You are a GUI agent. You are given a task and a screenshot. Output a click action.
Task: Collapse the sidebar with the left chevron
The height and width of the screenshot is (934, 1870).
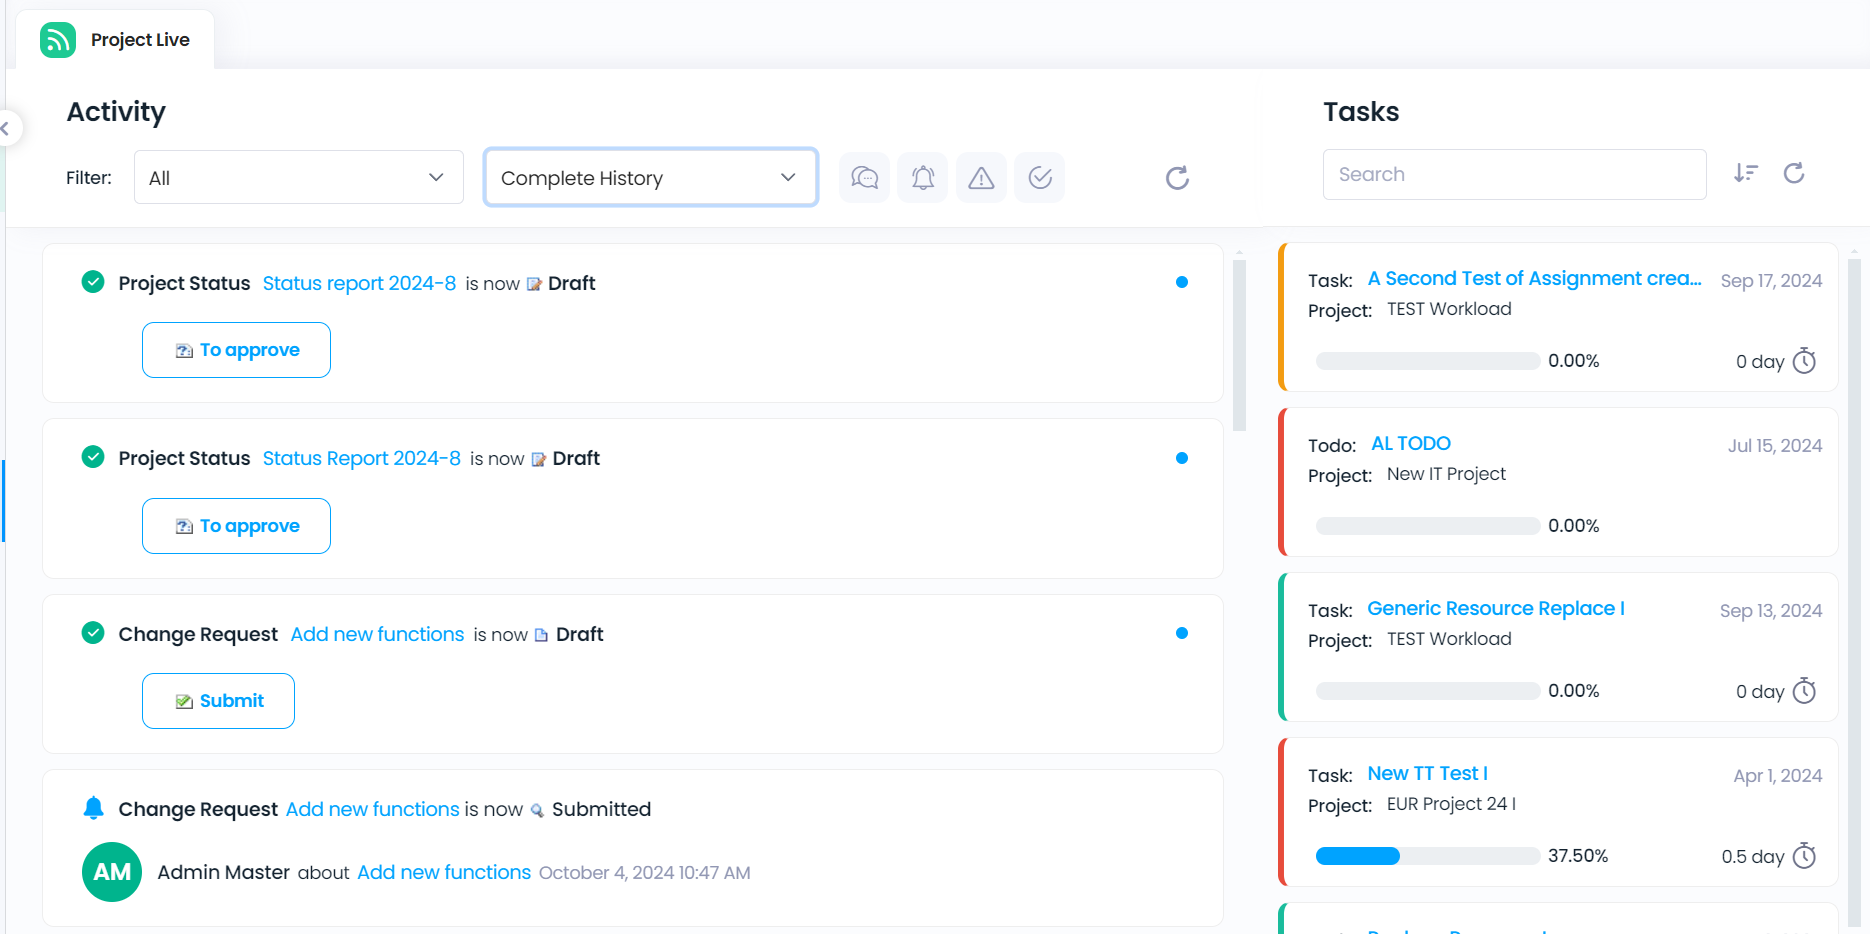pos(5,128)
